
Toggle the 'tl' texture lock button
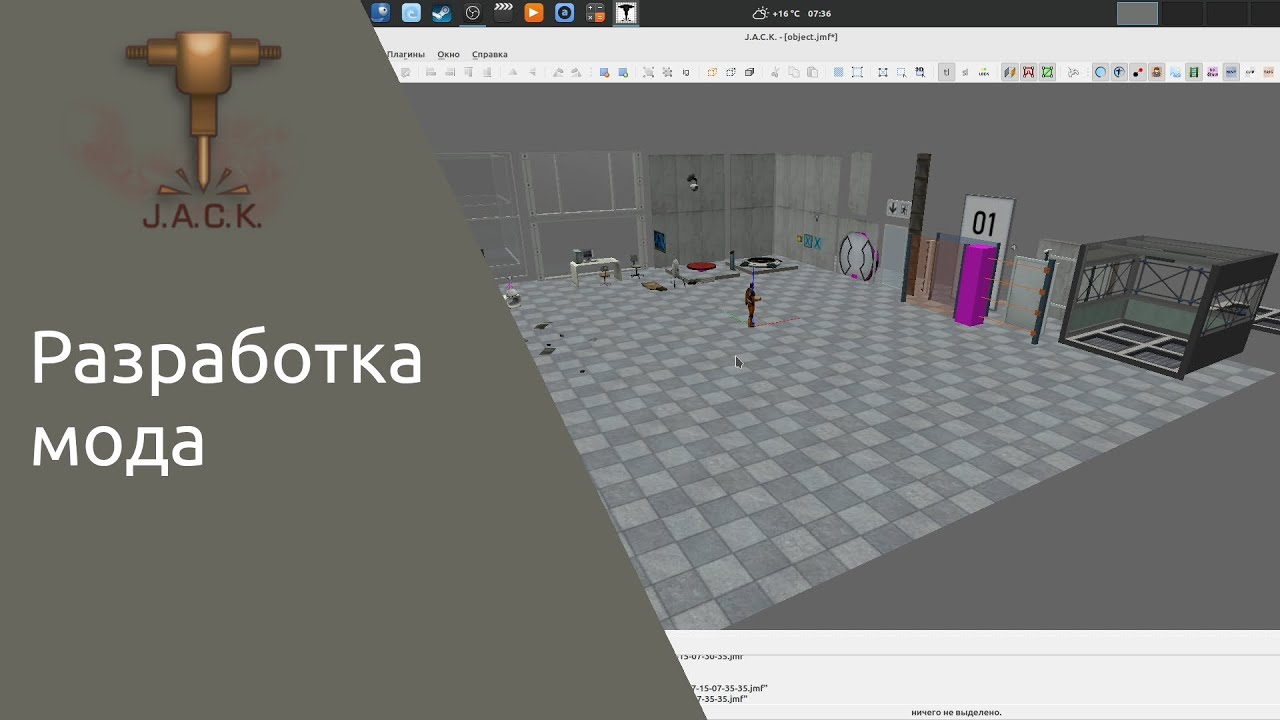coord(946,72)
